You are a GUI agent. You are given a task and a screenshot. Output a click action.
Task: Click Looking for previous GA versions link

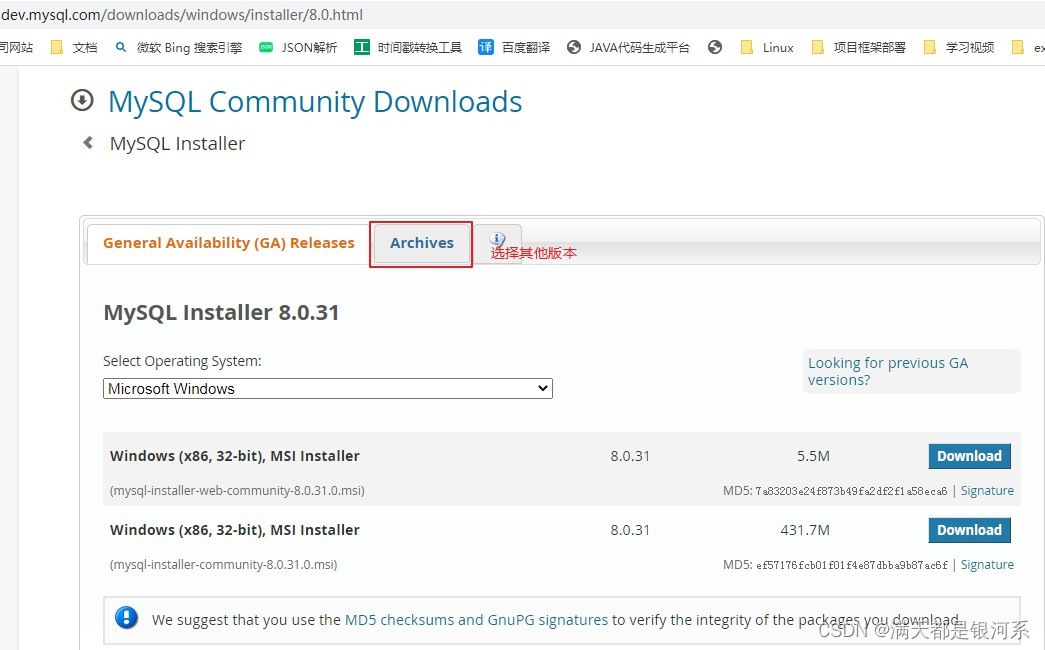click(888, 371)
